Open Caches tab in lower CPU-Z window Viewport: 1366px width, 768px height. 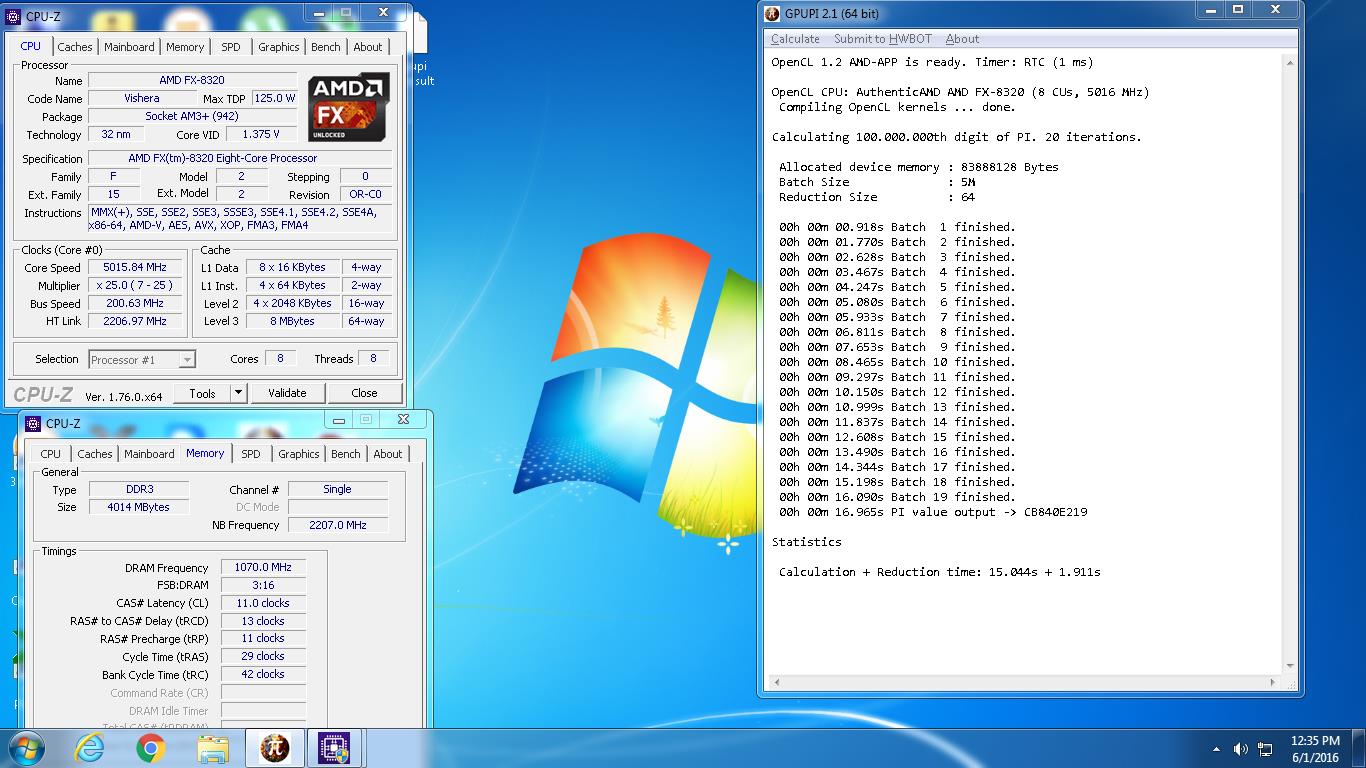pyautogui.click(x=95, y=454)
